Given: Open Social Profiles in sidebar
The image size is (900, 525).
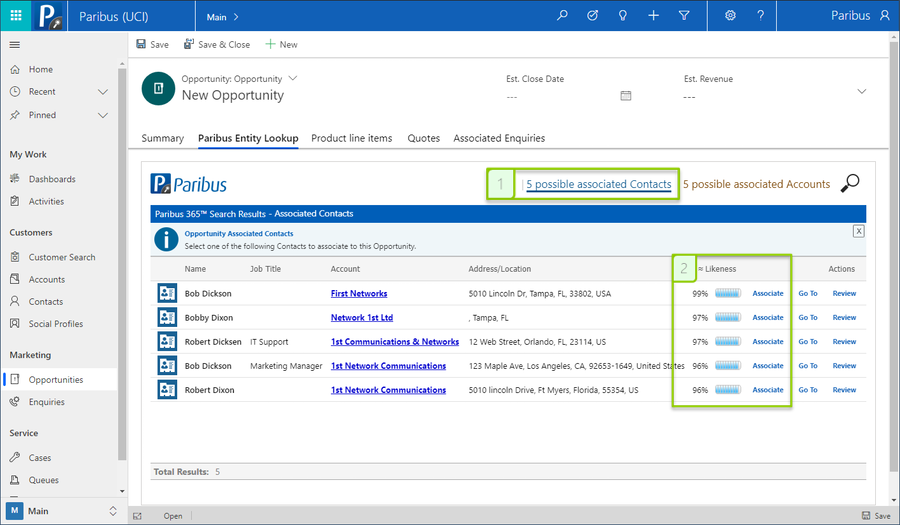Looking at the screenshot, I should 56,324.
